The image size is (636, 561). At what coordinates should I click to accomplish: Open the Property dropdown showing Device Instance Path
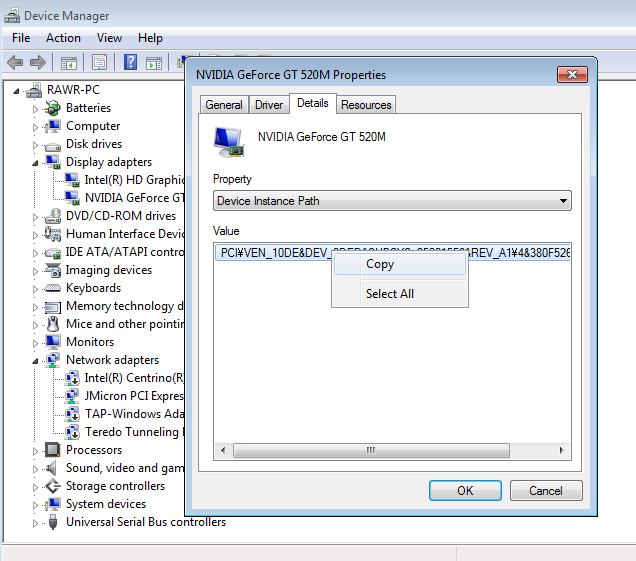pyautogui.click(x=392, y=201)
